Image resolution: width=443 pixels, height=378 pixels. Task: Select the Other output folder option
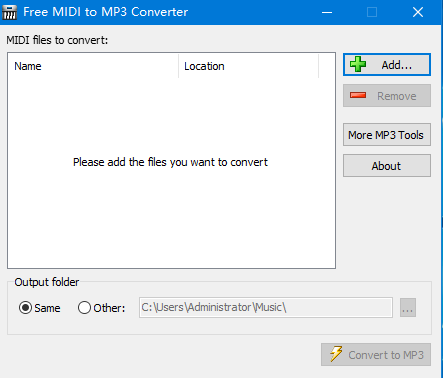click(101, 308)
